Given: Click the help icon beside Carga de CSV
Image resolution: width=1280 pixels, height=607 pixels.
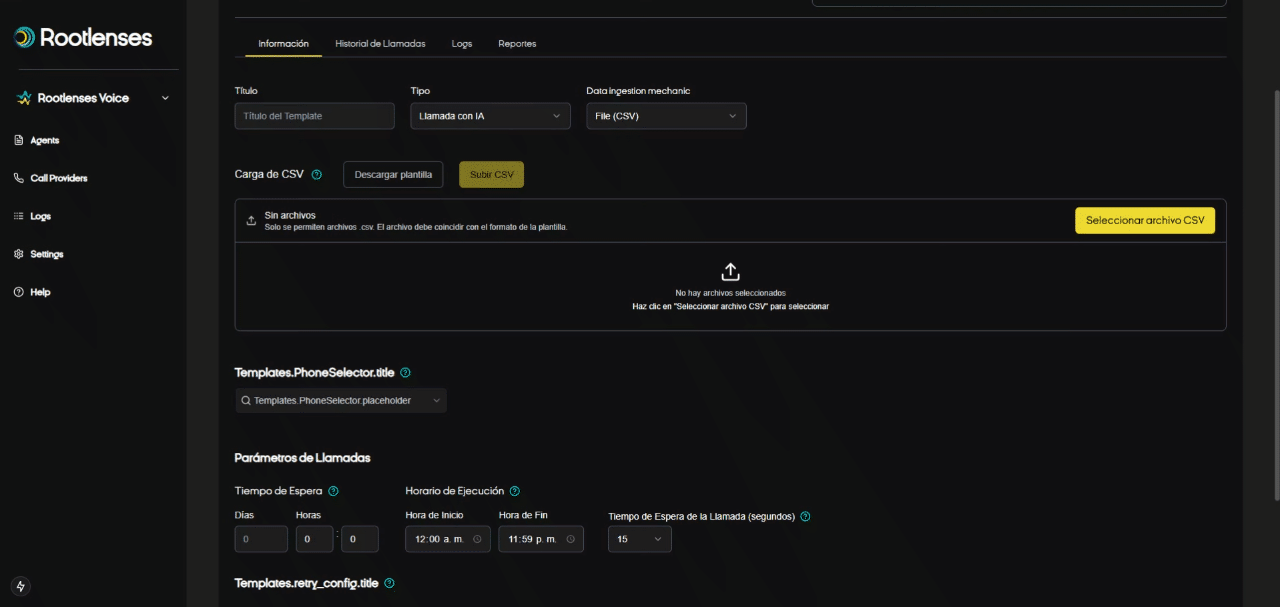Looking at the screenshot, I should pyautogui.click(x=317, y=175).
